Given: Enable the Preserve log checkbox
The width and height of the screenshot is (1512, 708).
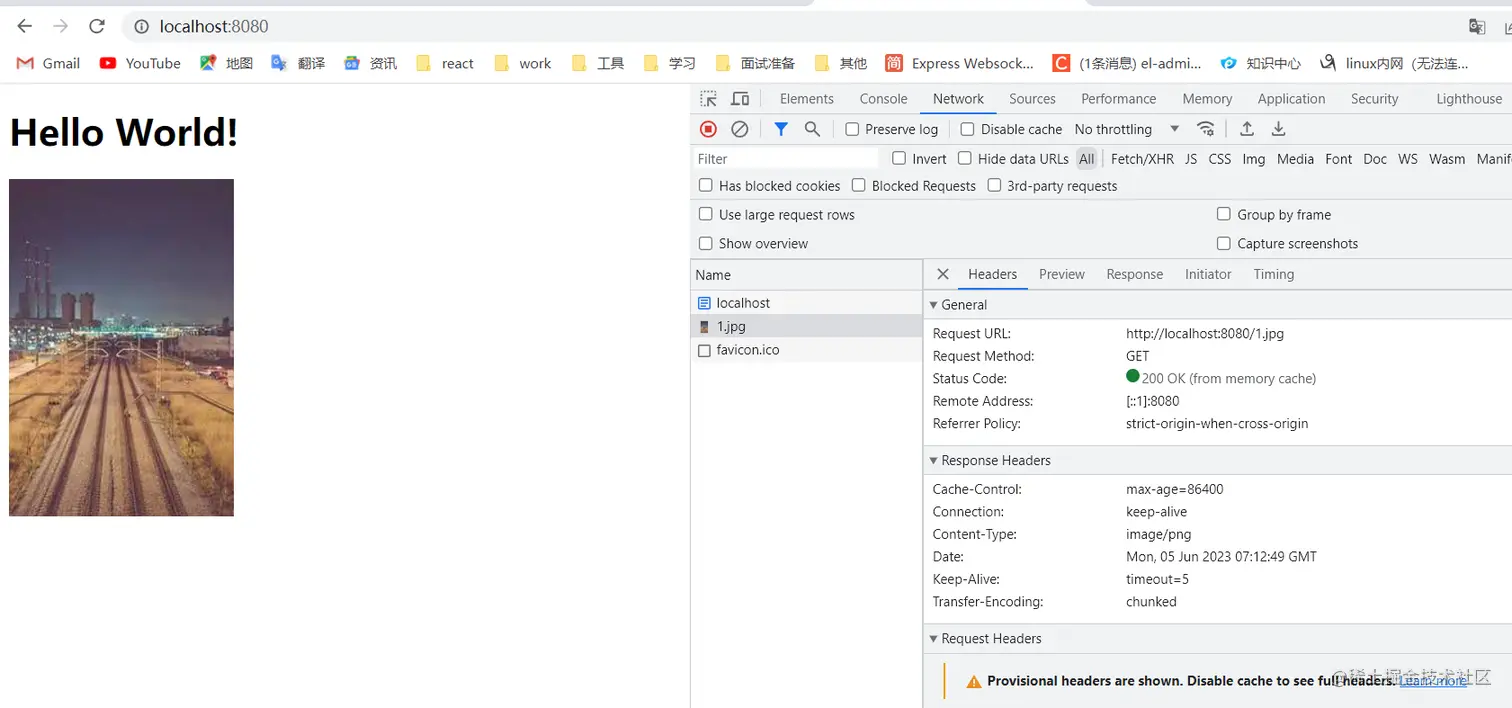Looking at the screenshot, I should (x=852, y=129).
